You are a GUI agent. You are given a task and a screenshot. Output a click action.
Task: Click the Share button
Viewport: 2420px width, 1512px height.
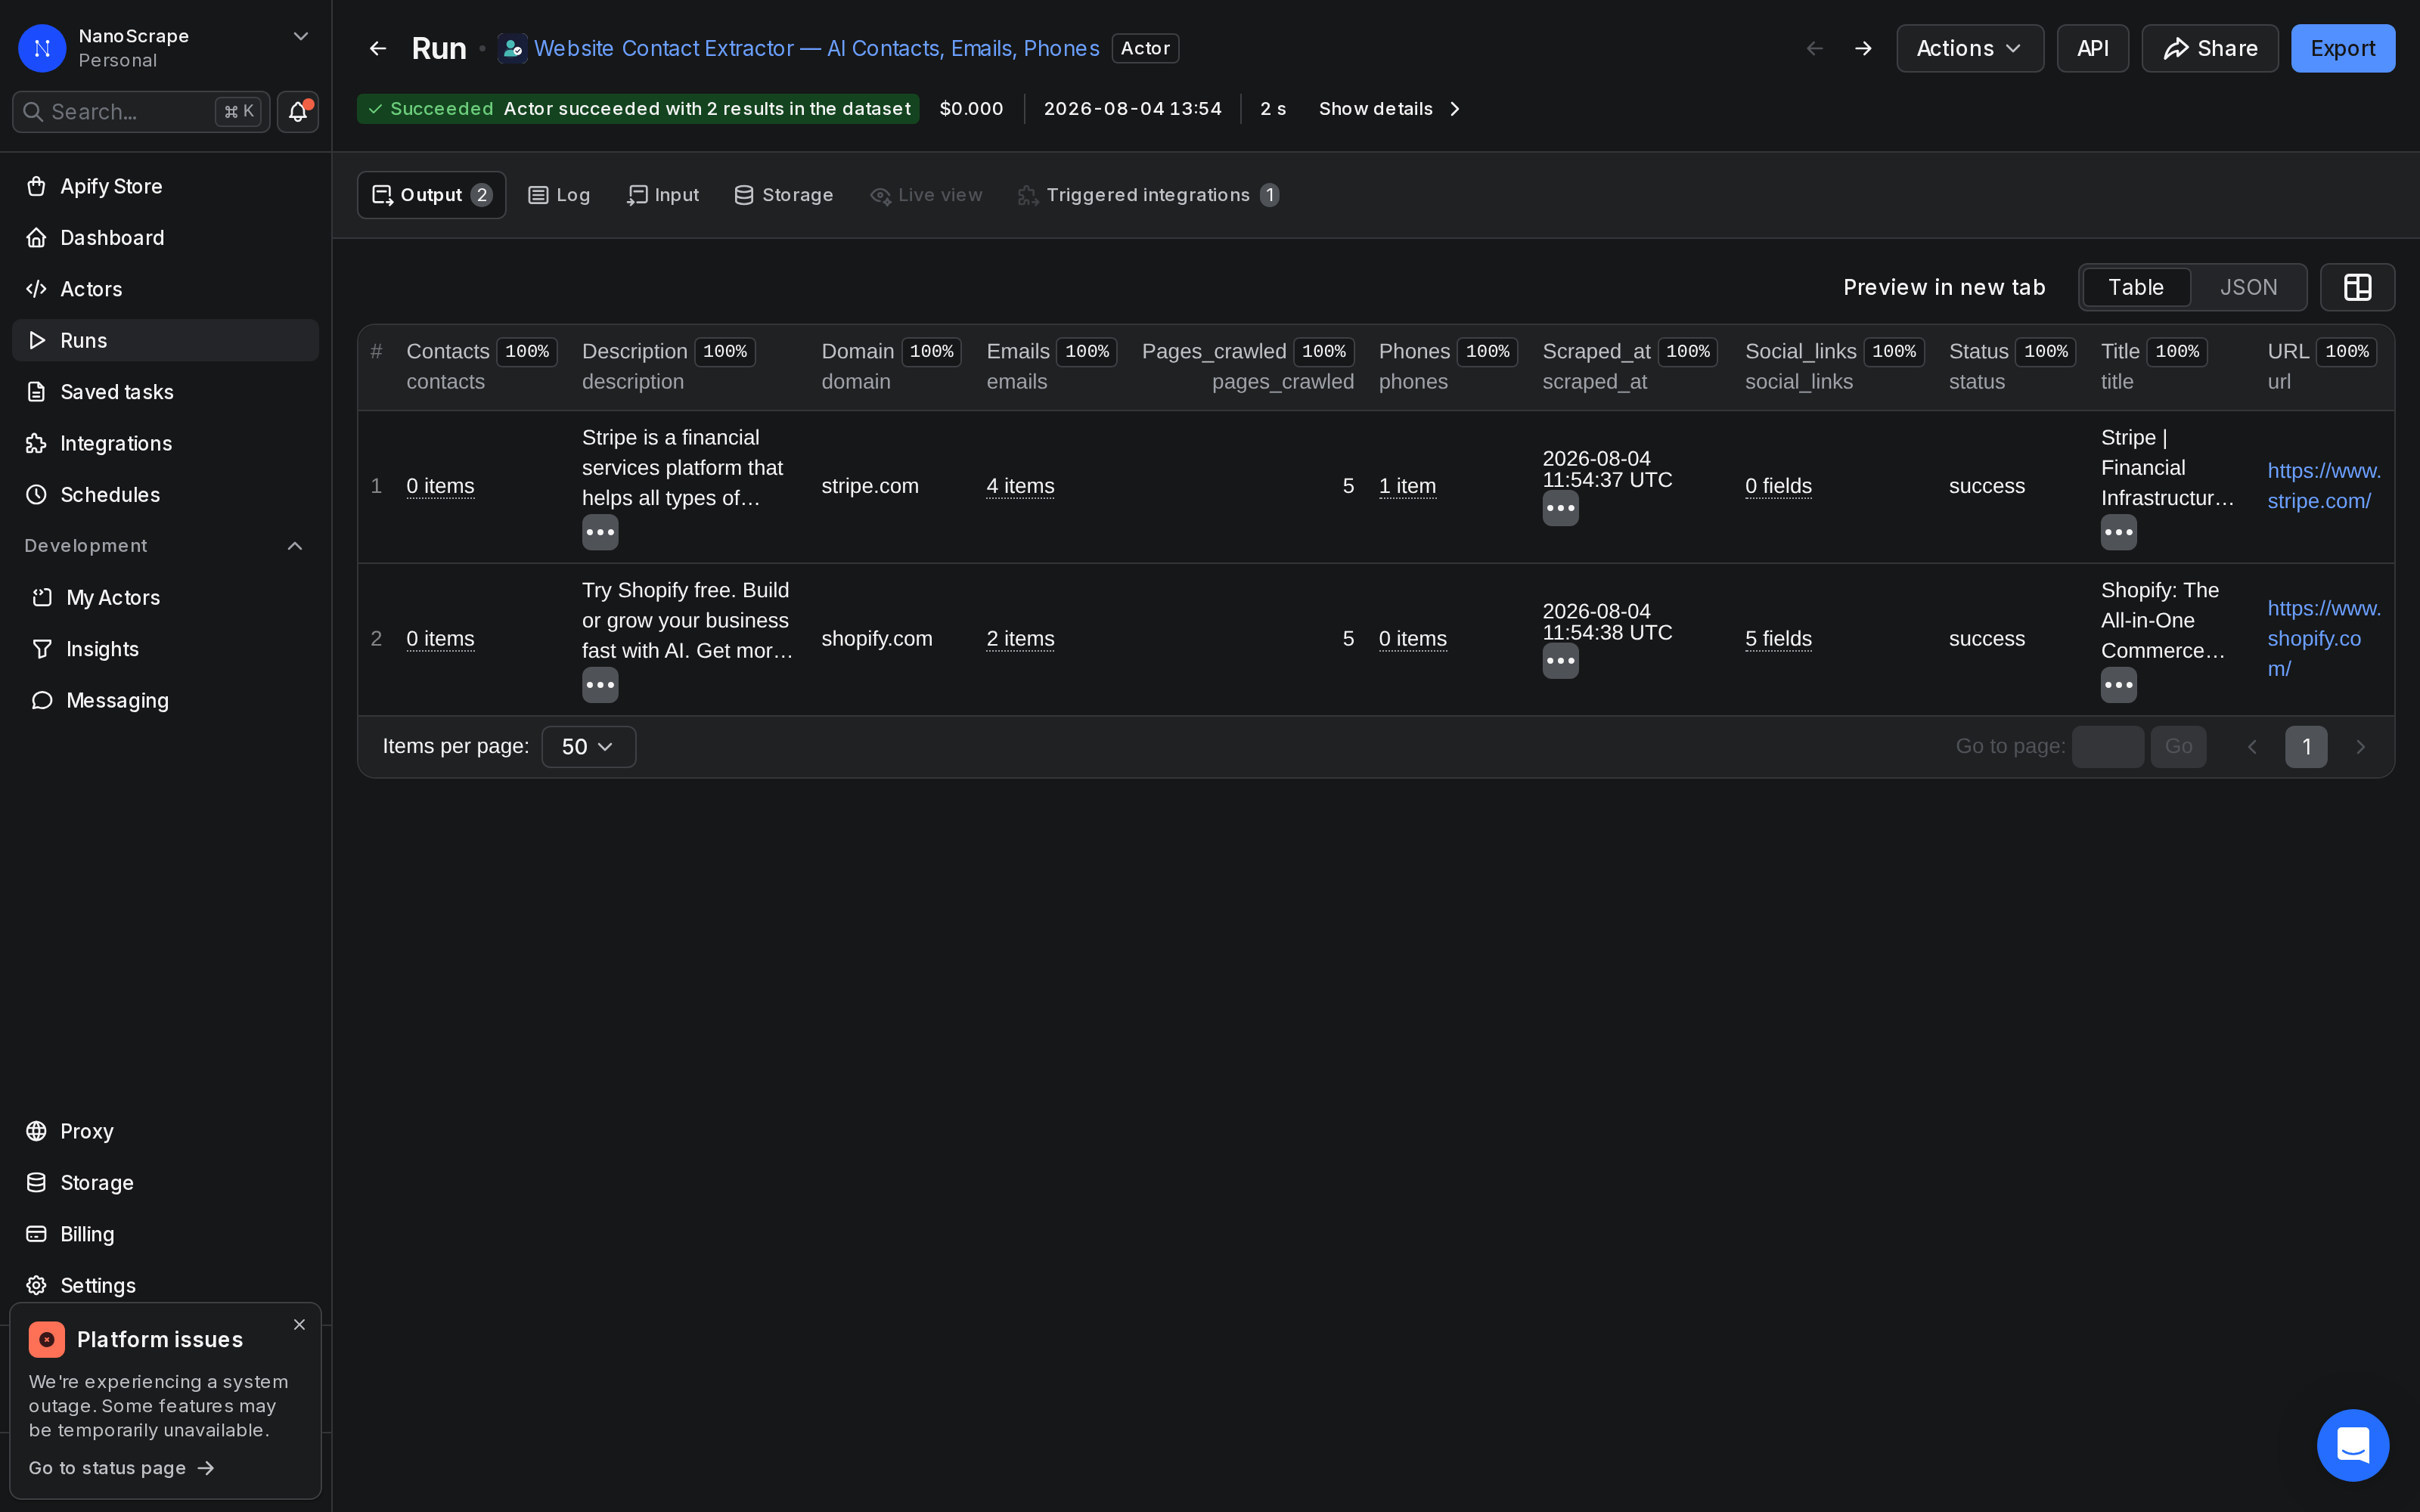(2210, 48)
